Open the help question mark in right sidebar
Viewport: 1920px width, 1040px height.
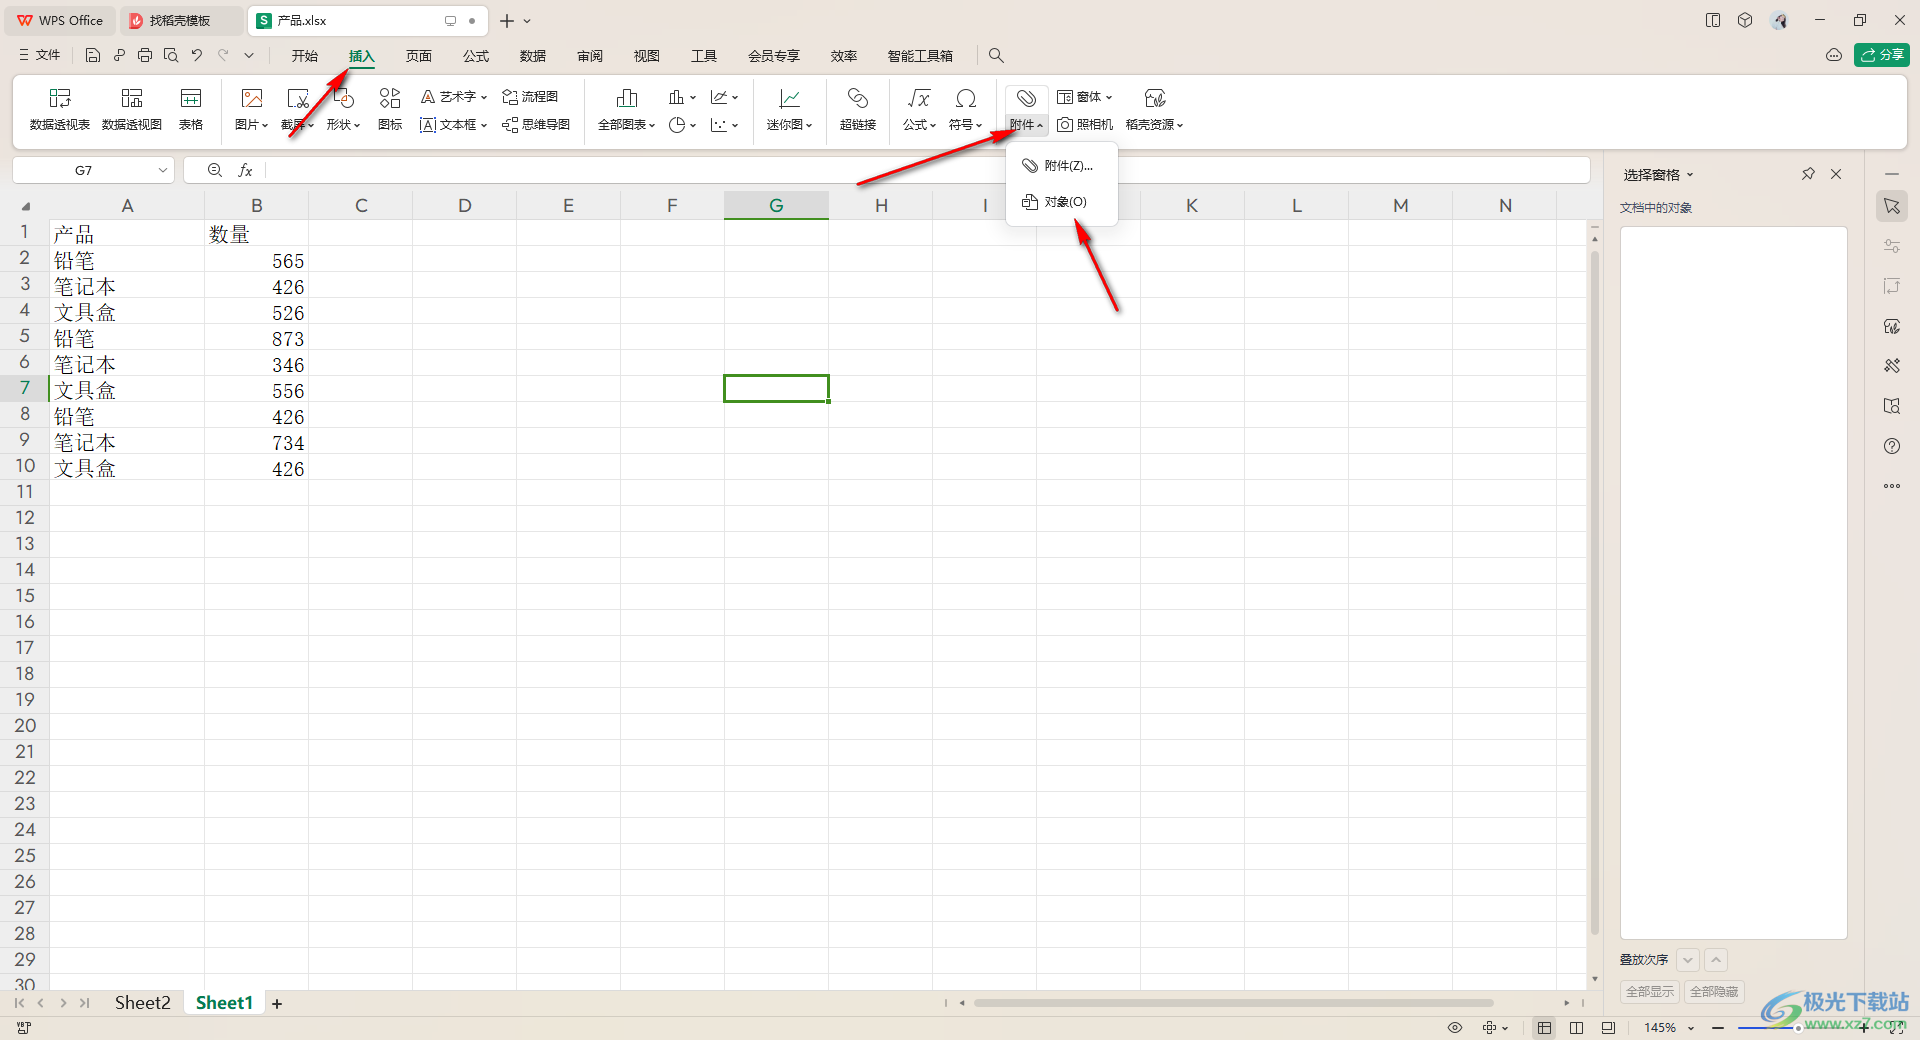coord(1892,446)
